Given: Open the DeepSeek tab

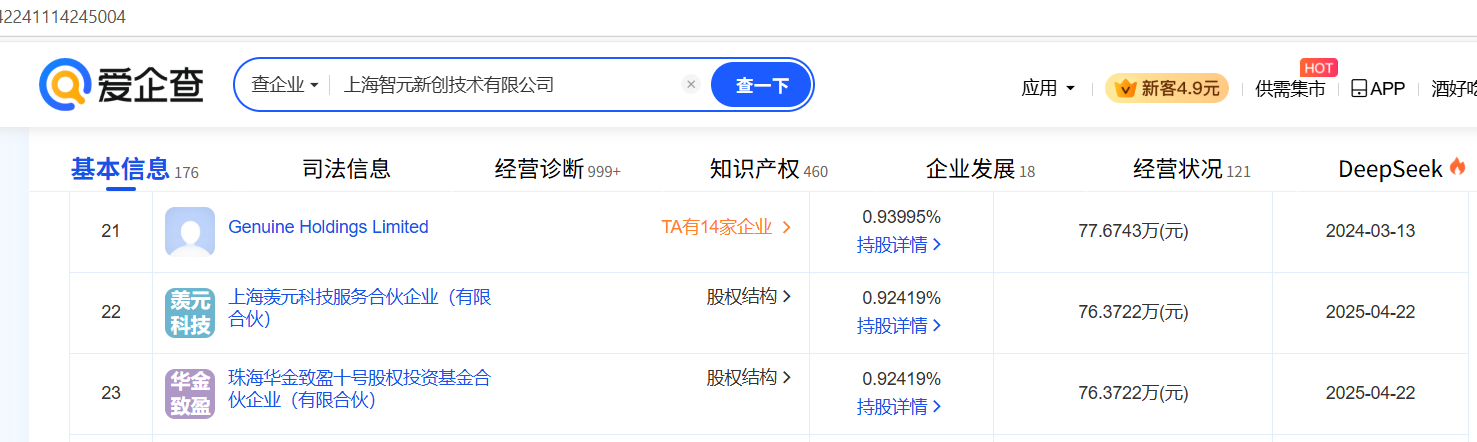Looking at the screenshot, I should point(1402,169).
